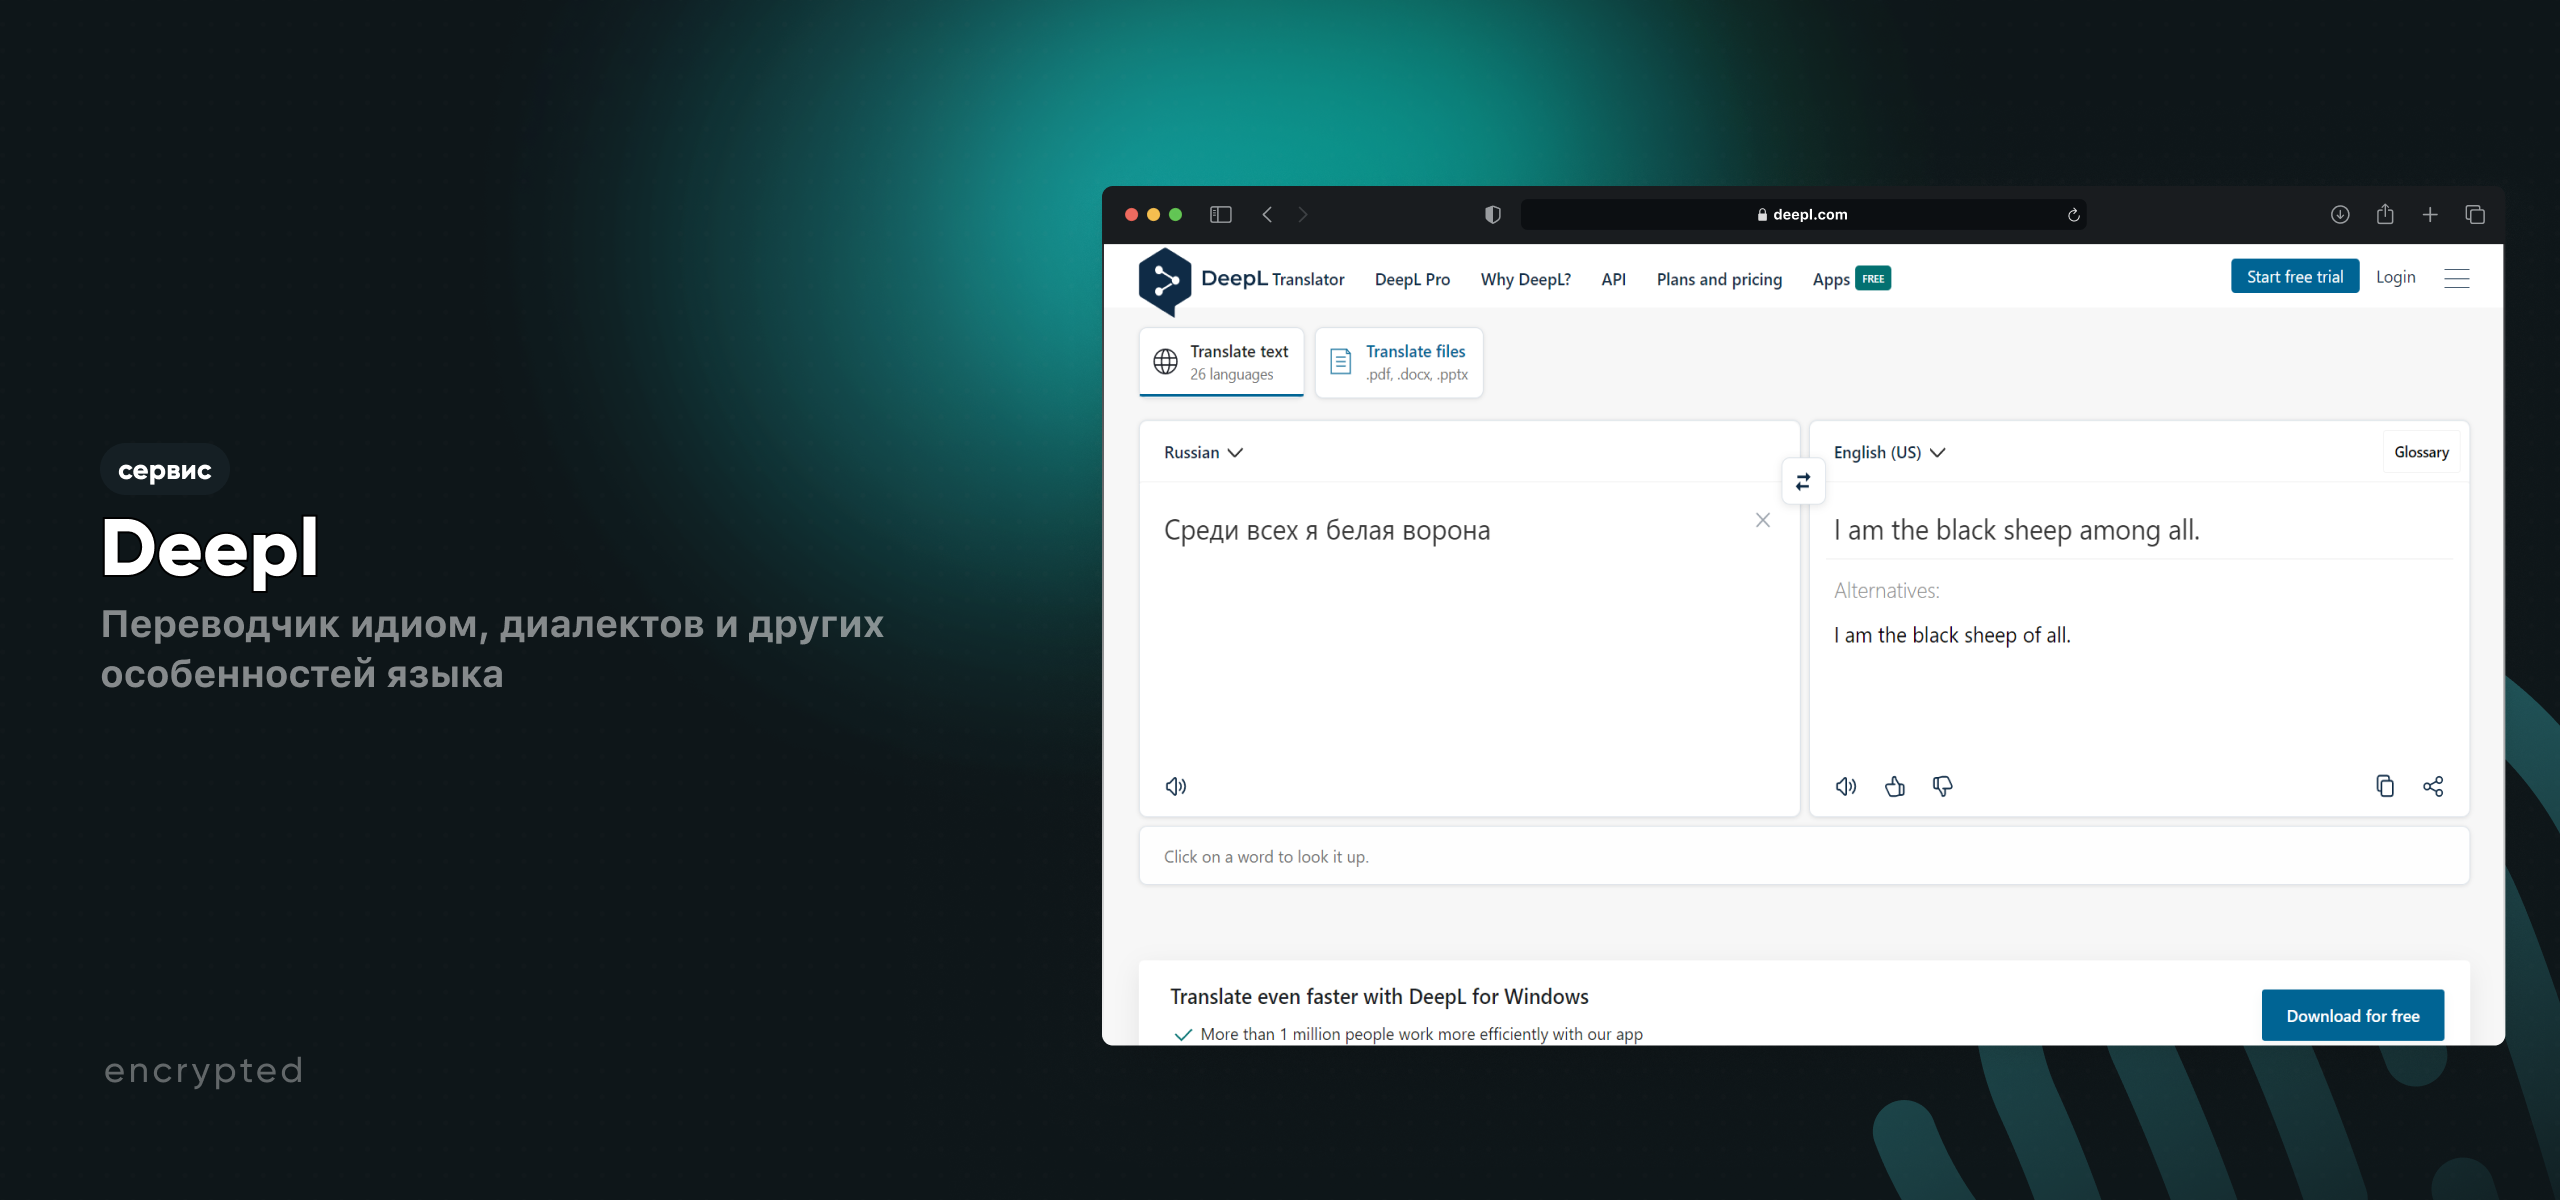Open the Apps menu item

click(1830, 279)
